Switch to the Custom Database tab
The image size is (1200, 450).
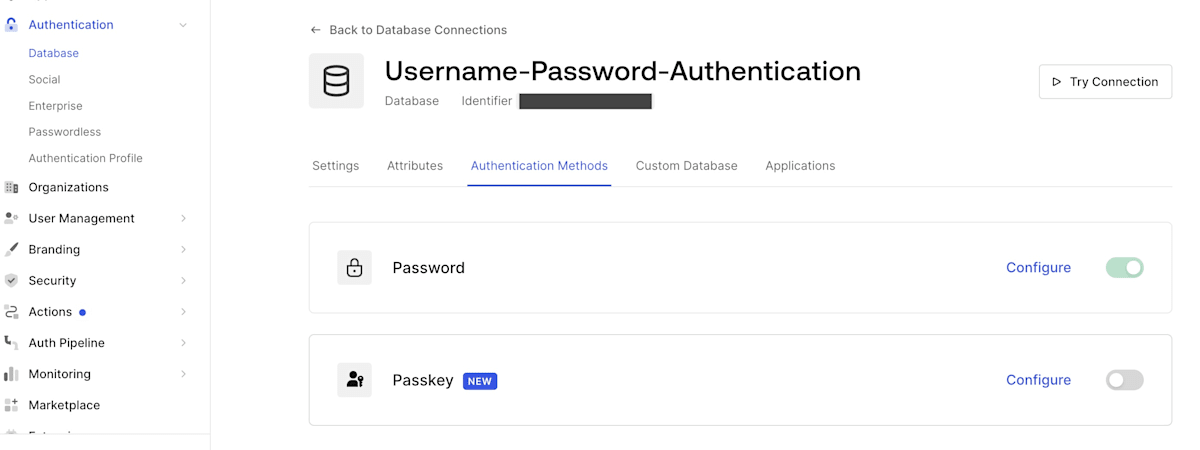pos(686,166)
